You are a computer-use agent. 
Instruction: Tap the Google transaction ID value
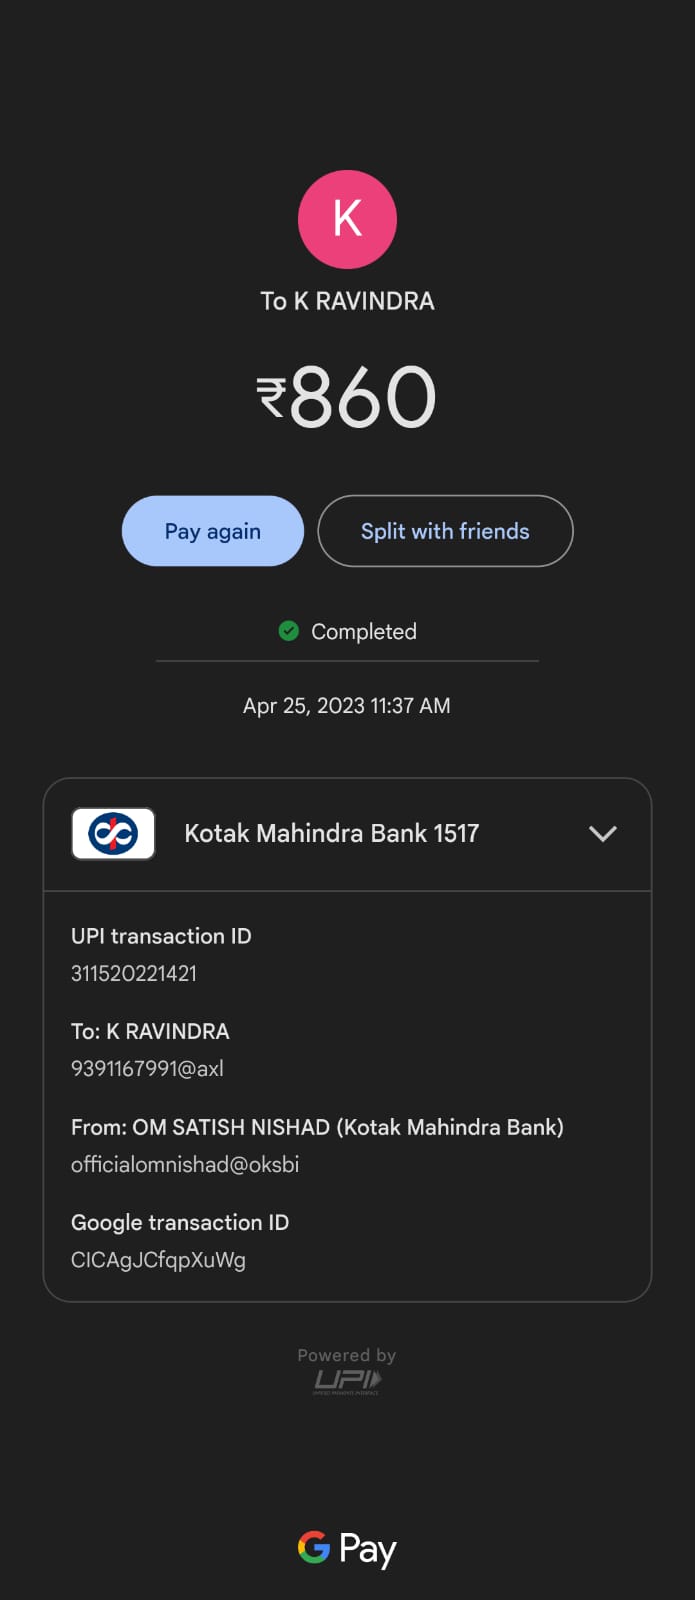158,1260
